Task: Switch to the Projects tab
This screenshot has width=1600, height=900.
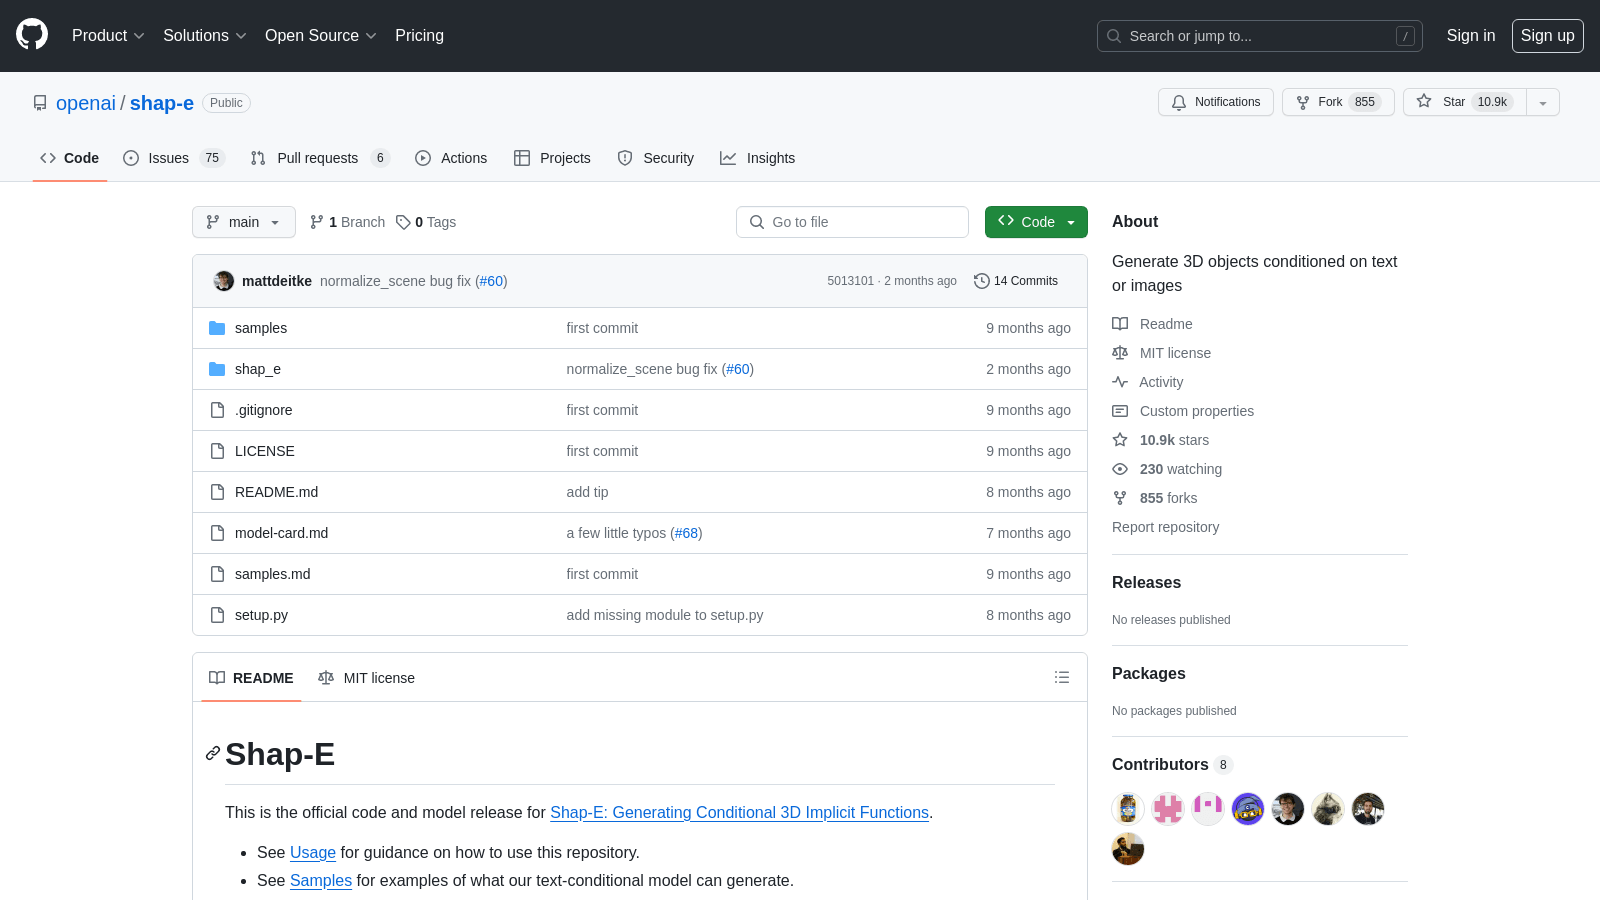Action: (552, 158)
